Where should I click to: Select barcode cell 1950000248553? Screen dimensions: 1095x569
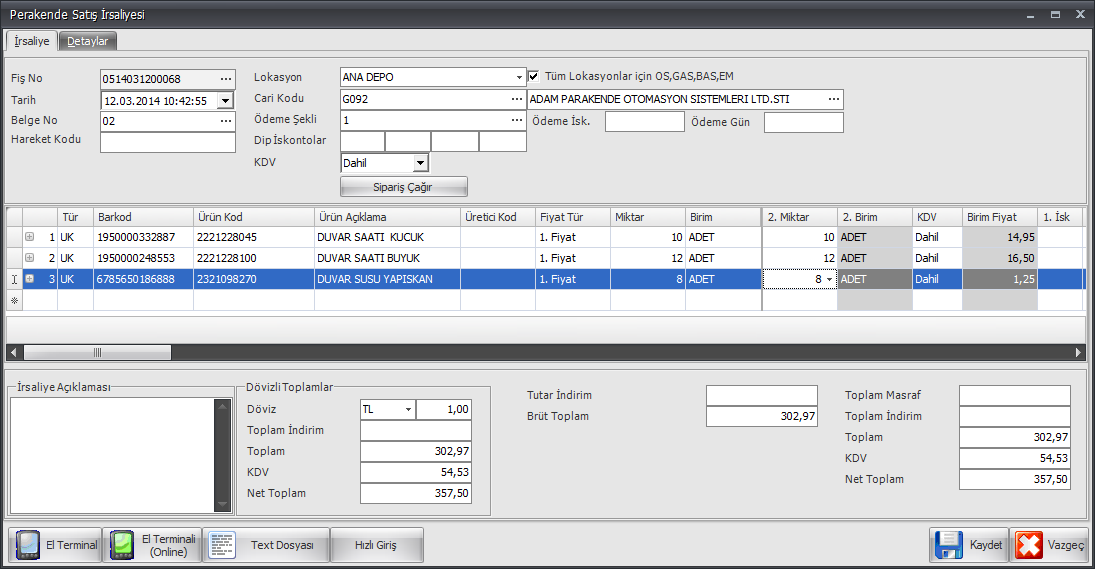pyautogui.click(x=143, y=258)
